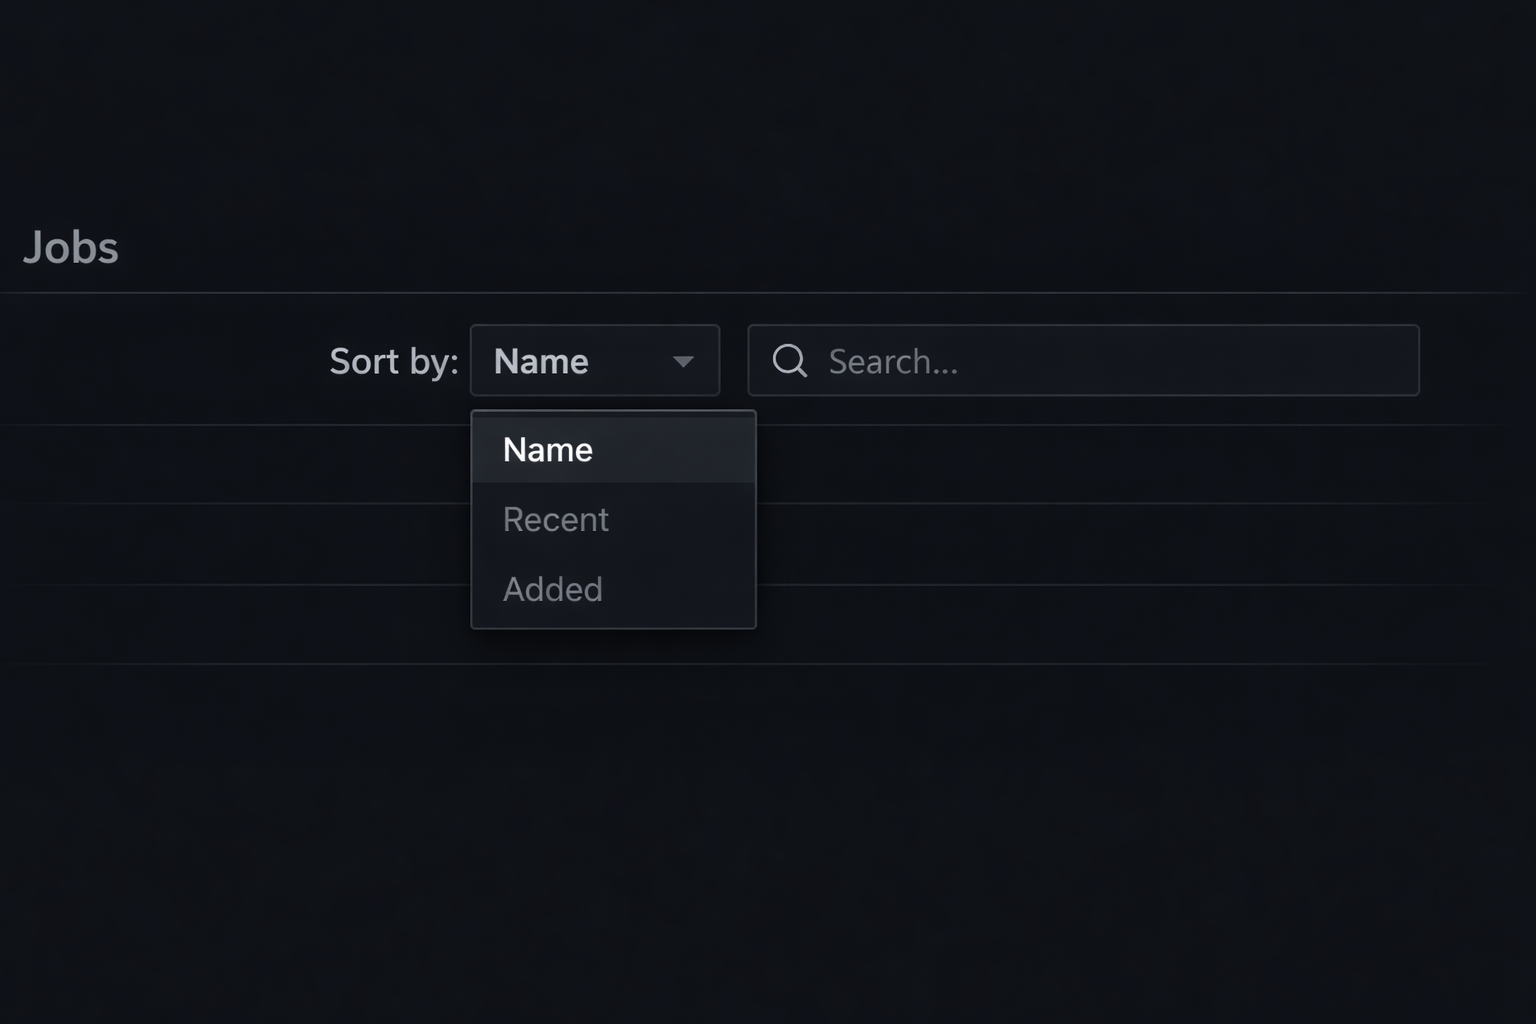Collapse the sort menu via its down arrow
This screenshot has width=1536, height=1024.
click(683, 362)
